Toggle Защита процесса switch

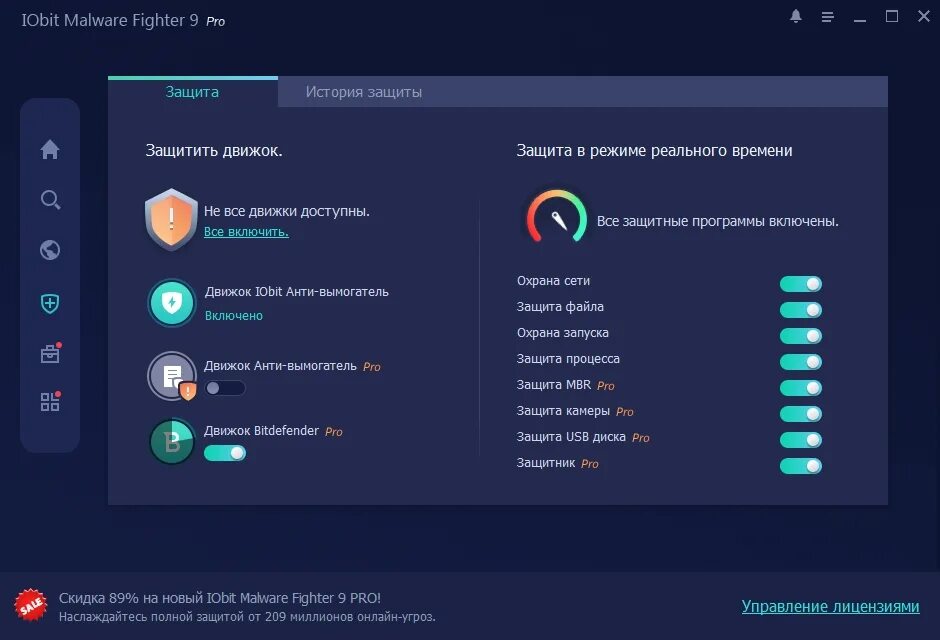tap(801, 362)
